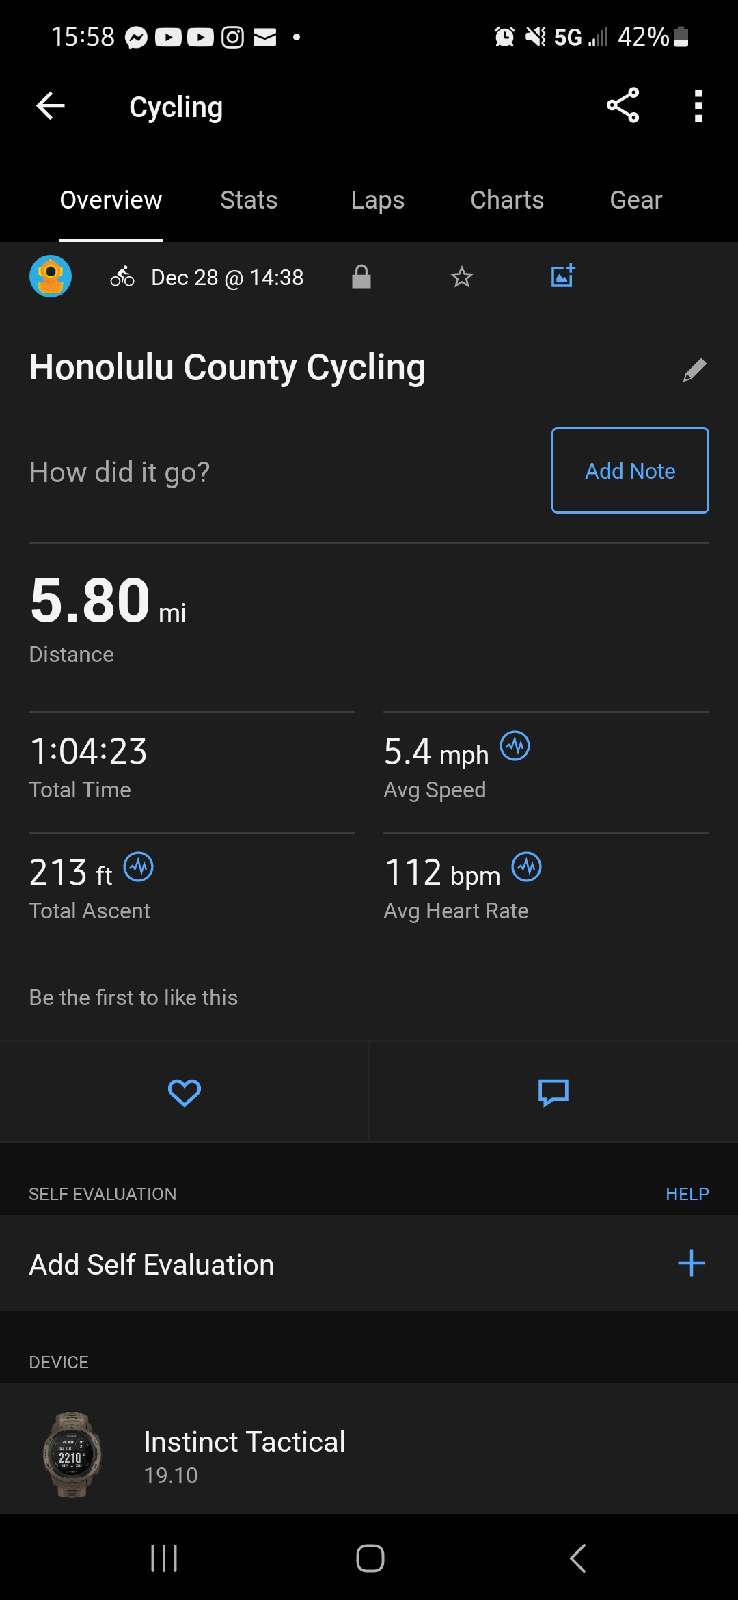The width and height of the screenshot is (738, 1600).
Task: Toggle the favorite star
Action: [461, 277]
